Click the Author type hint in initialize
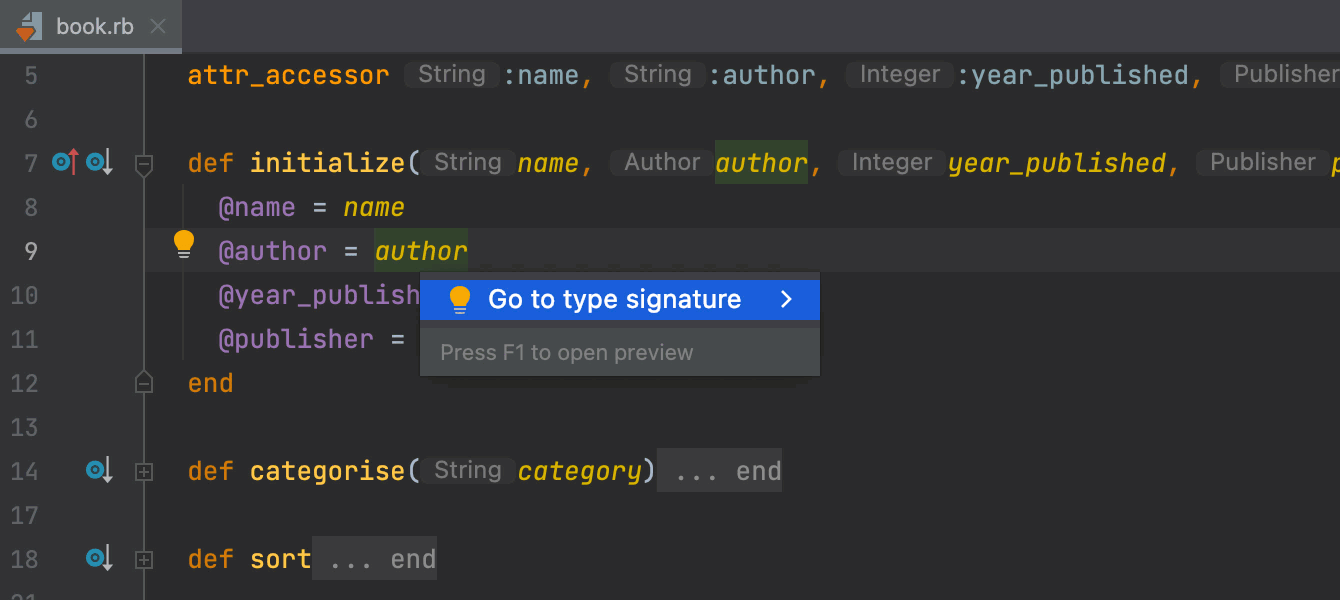The height and width of the screenshot is (600, 1340). (662, 162)
